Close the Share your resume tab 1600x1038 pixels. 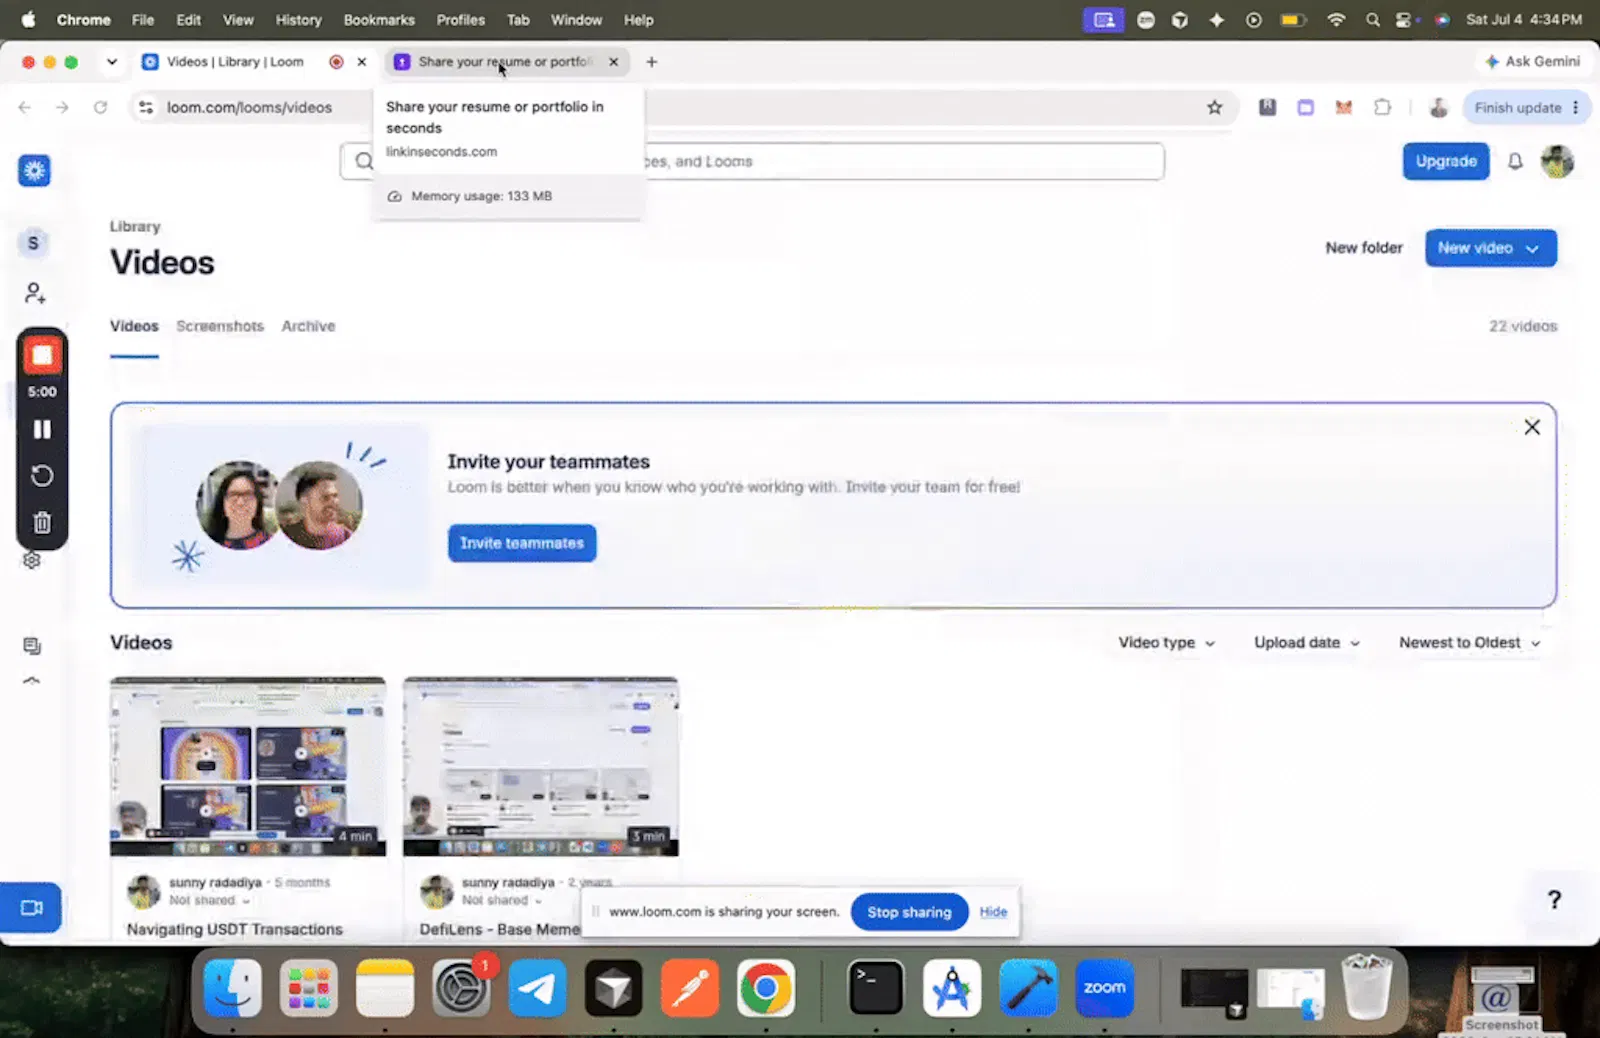point(613,62)
